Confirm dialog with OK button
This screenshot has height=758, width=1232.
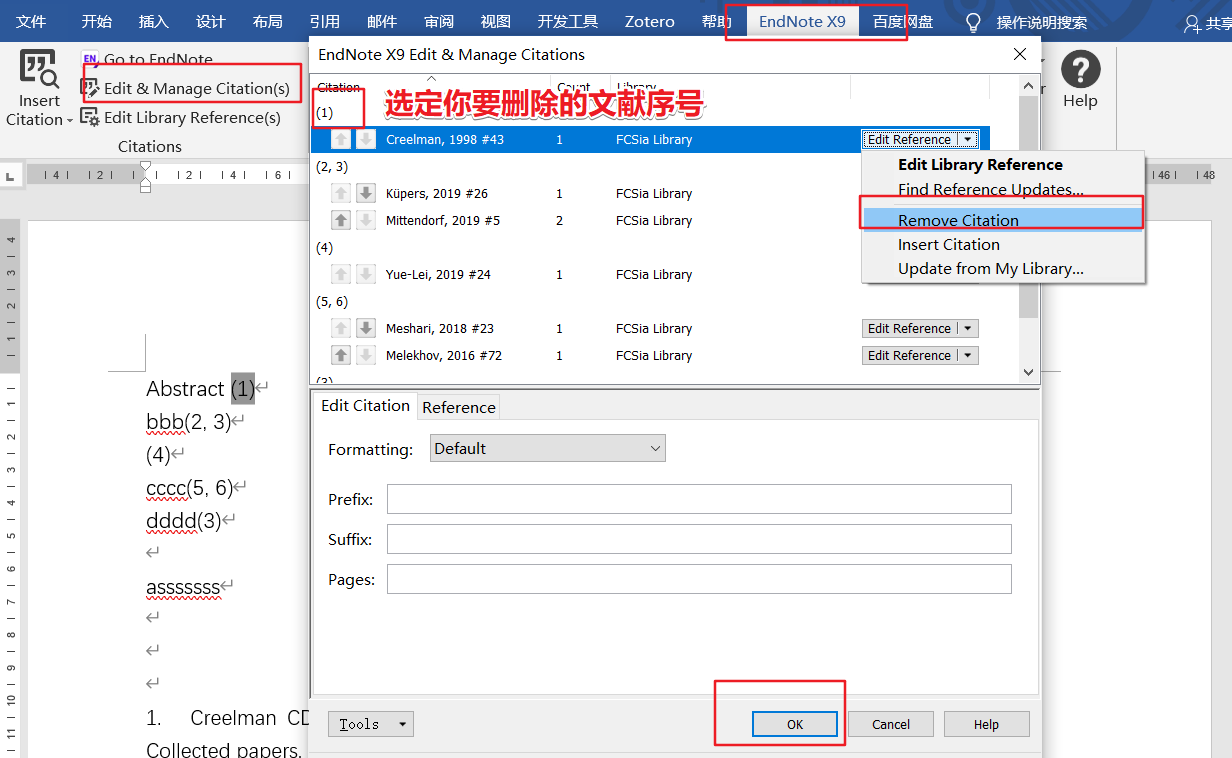click(795, 724)
